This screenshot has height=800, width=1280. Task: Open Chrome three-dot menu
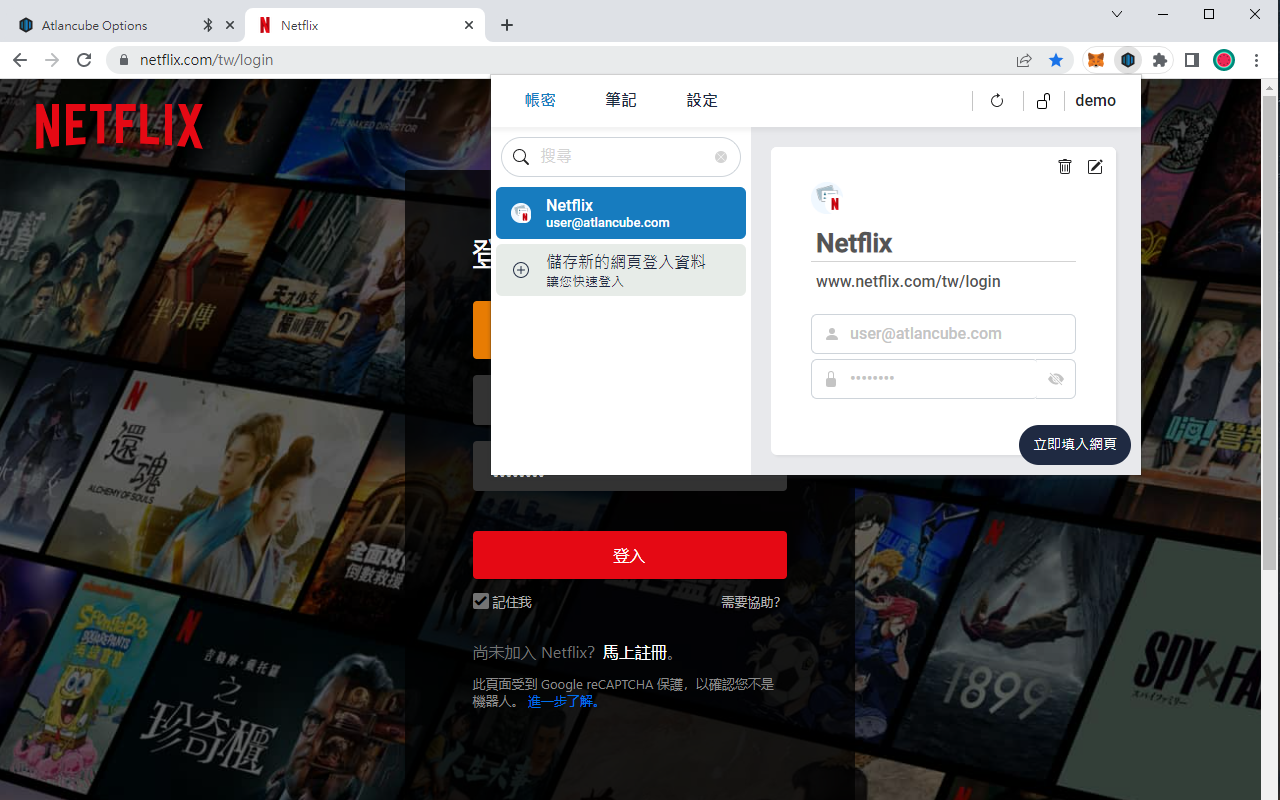1256,60
